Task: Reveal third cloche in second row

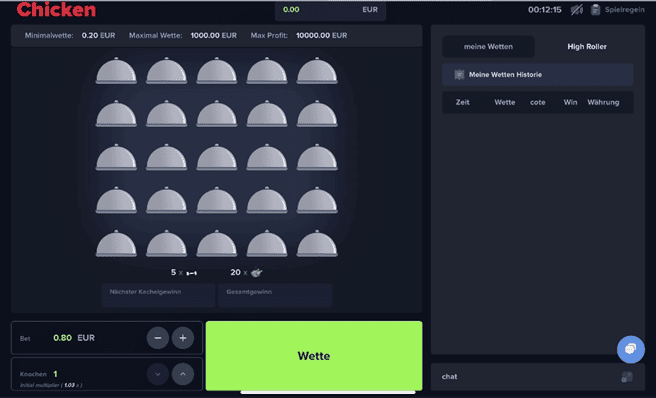Action: 217,114
